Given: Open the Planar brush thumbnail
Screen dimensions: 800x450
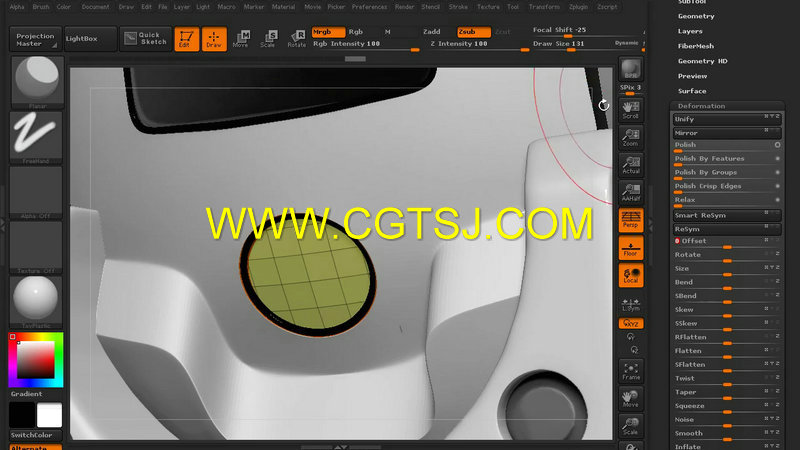Looking at the screenshot, I should coord(36,83).
